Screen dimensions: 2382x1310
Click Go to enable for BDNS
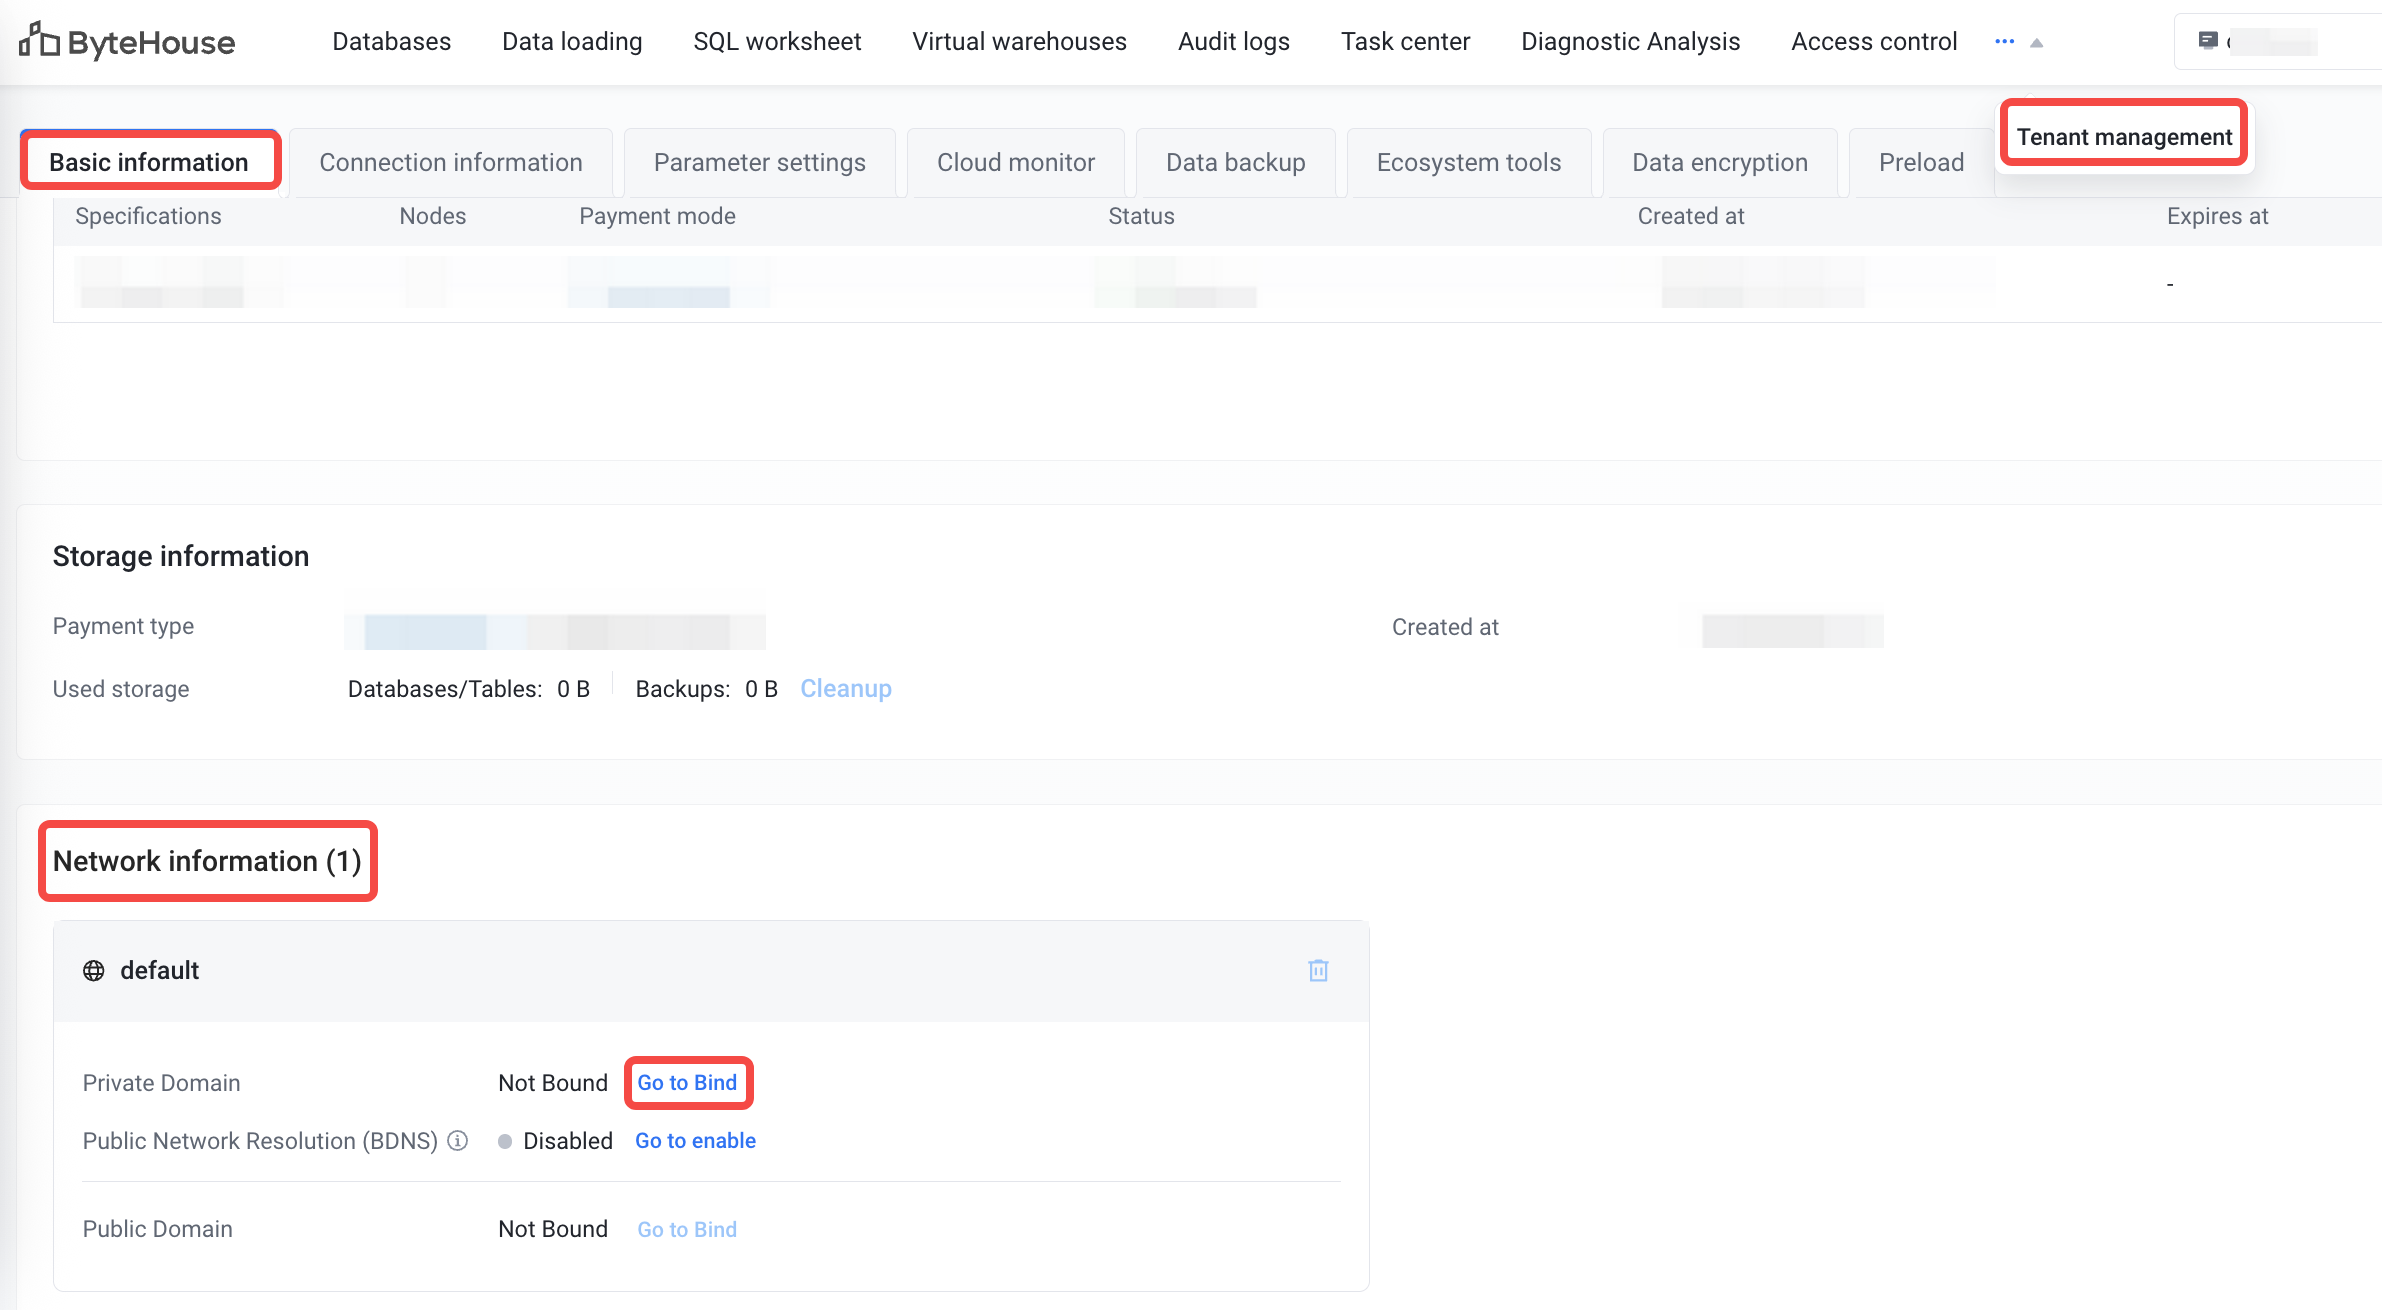(x=695, y=1140)
